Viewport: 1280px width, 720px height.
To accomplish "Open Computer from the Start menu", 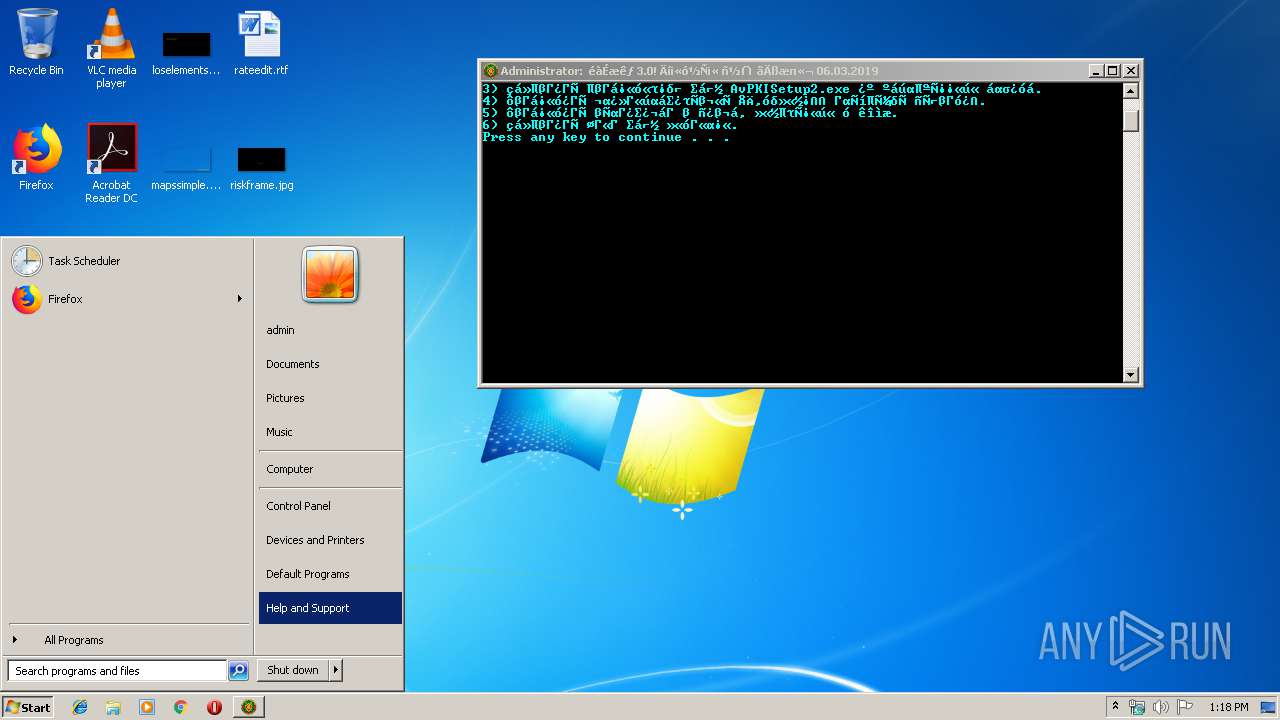I will 330,469.
